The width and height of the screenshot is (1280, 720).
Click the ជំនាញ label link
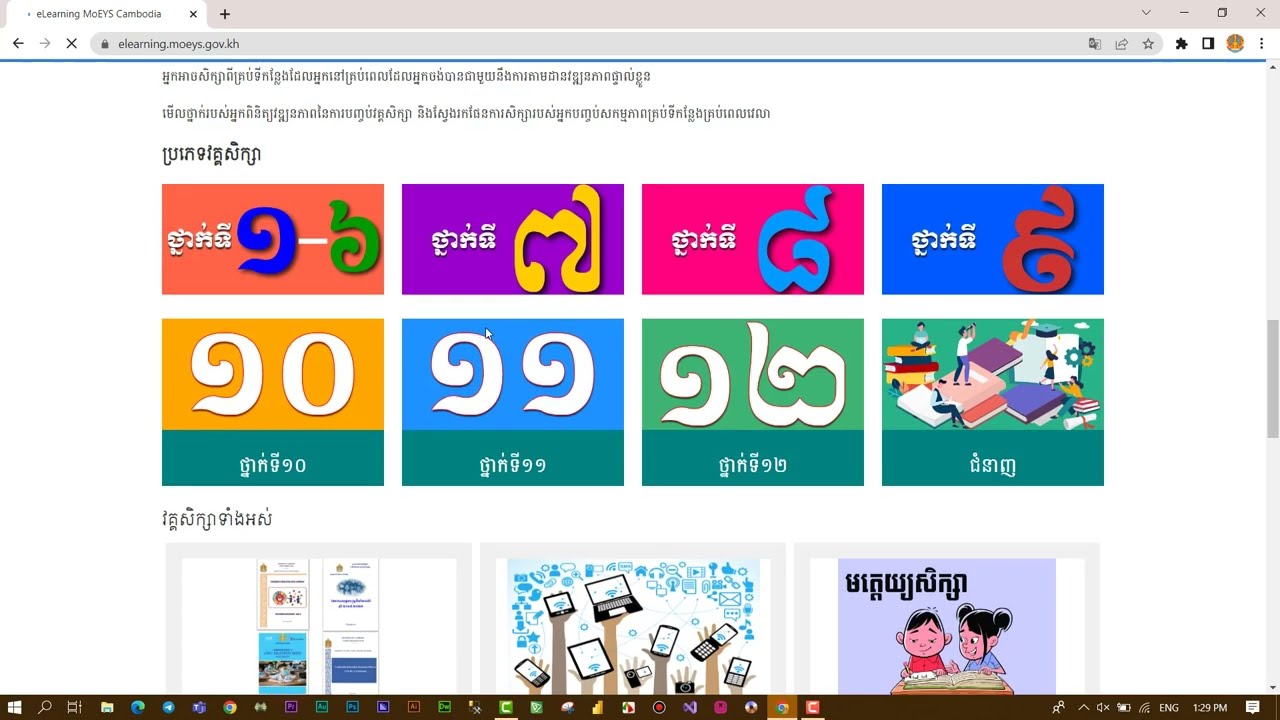coord(993,465)
